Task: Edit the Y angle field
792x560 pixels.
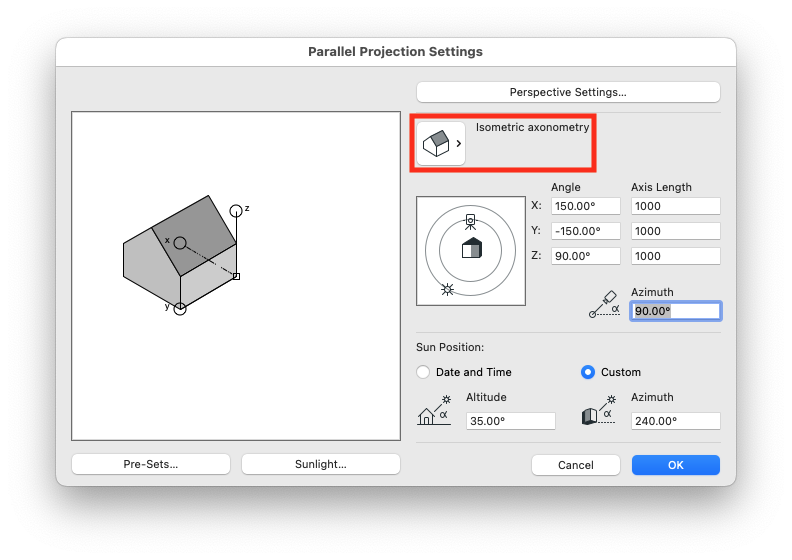Action: [585, 231]
